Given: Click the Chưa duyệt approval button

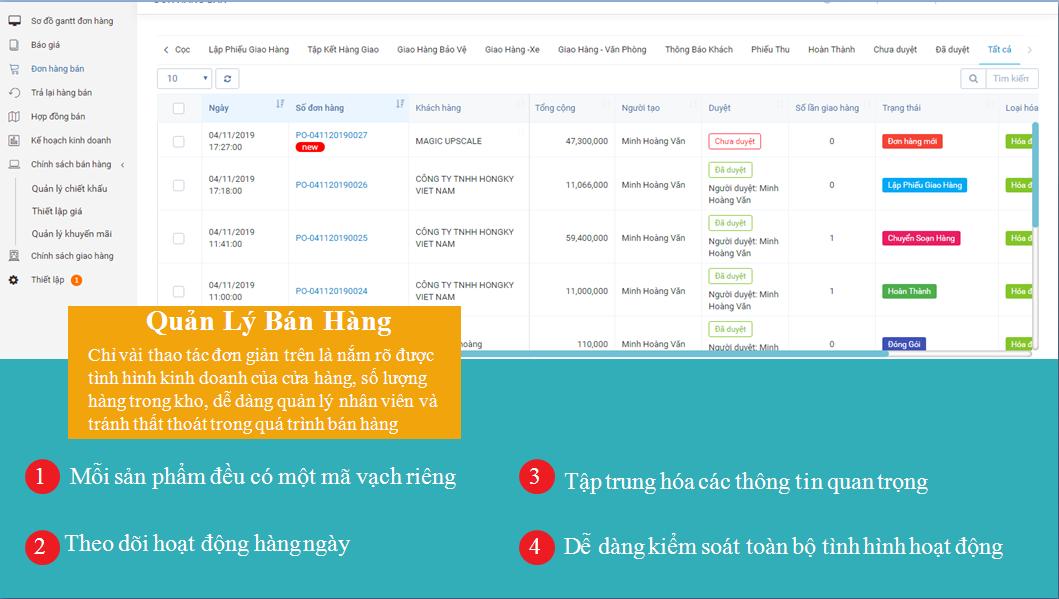Looking at the screenshot, I should pos(734,142).
